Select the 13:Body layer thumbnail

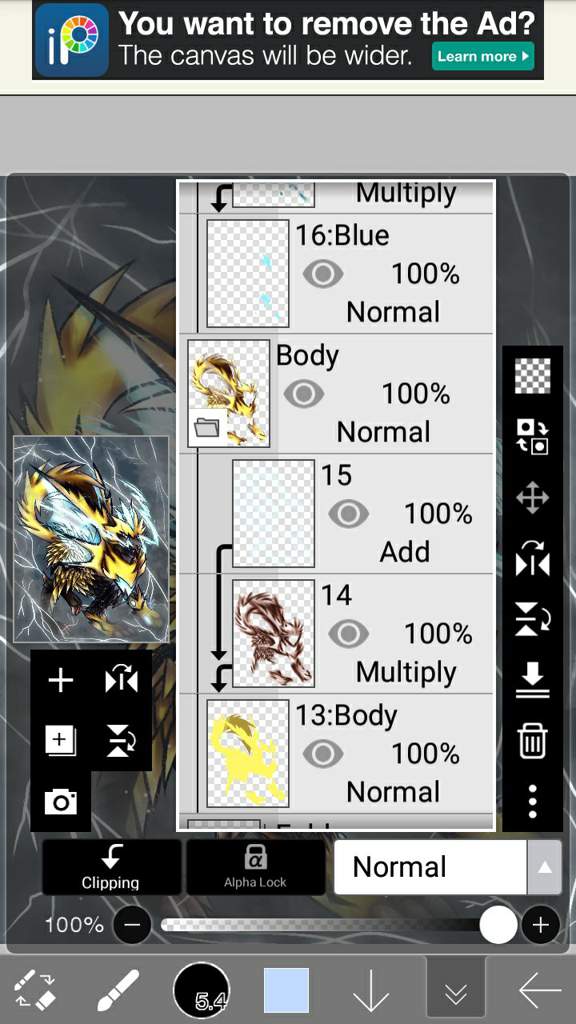click(248, 753)
